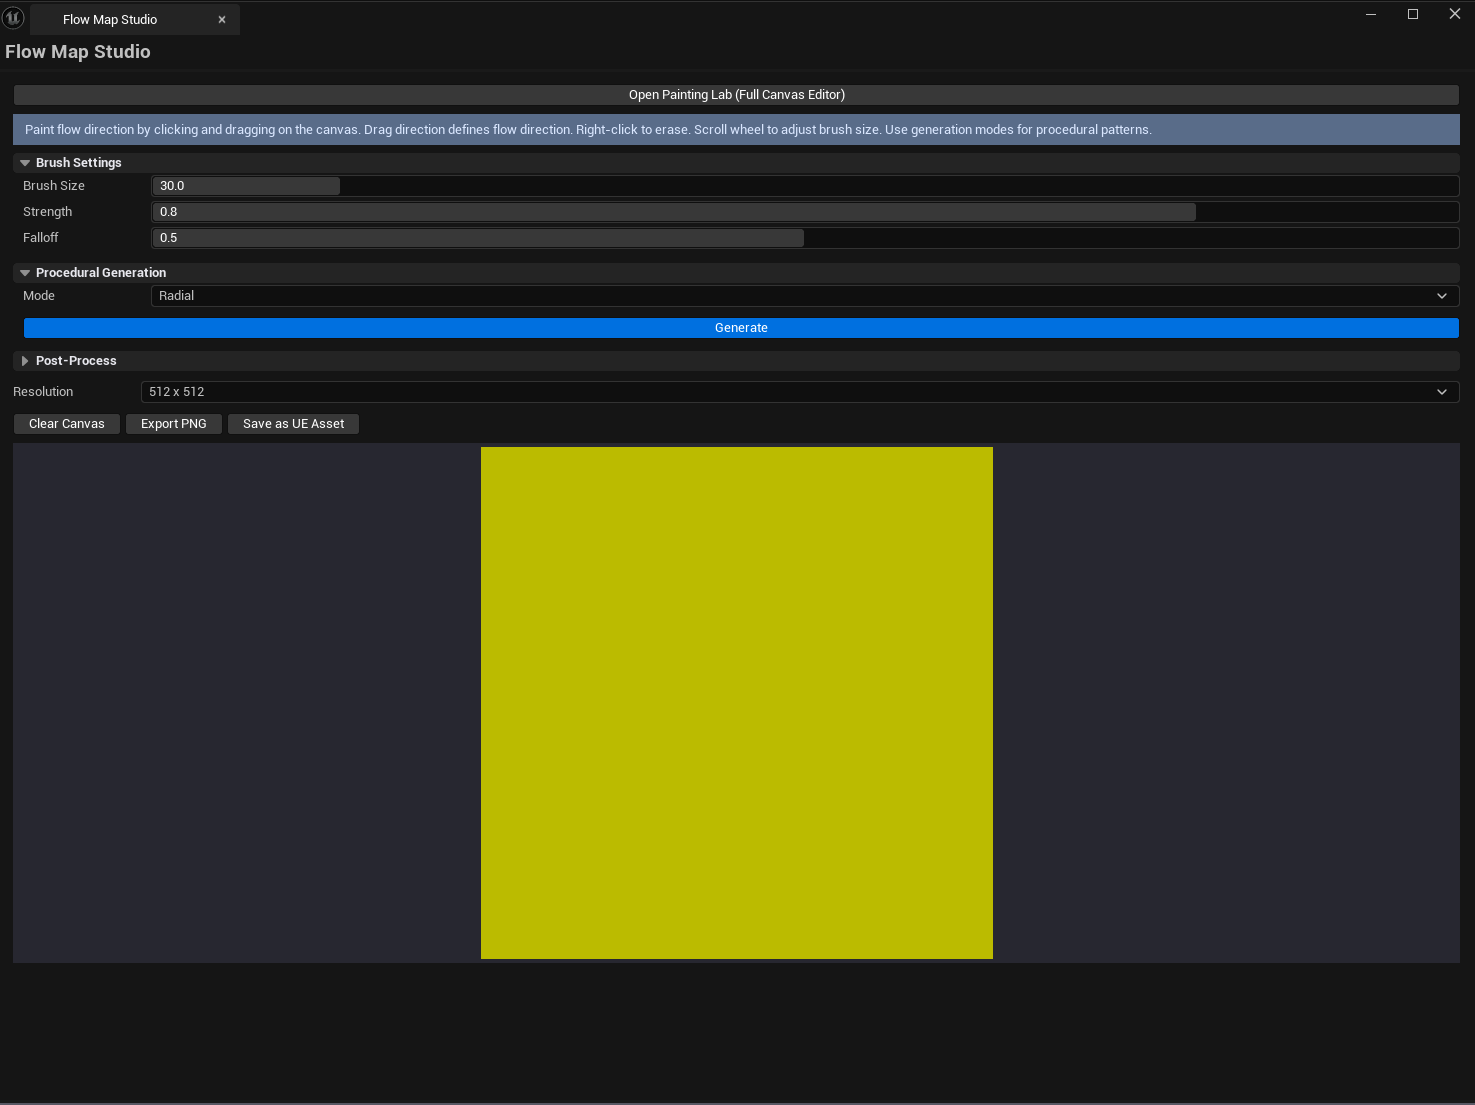The image size is (1475, 1105).
Task: Click the Resolution label
Action: (43, 392)
